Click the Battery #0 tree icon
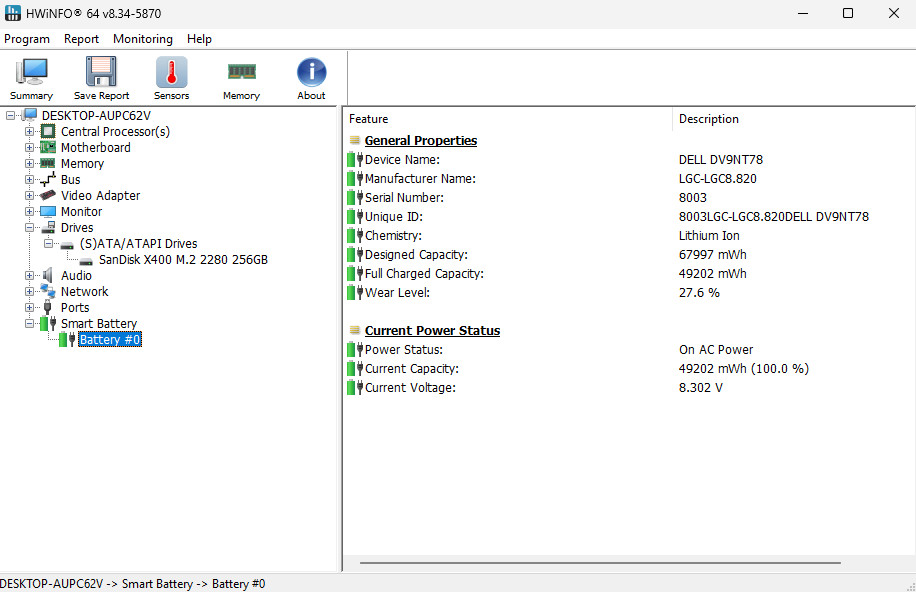This screenshot has width=916, height=592. [67, 340]
